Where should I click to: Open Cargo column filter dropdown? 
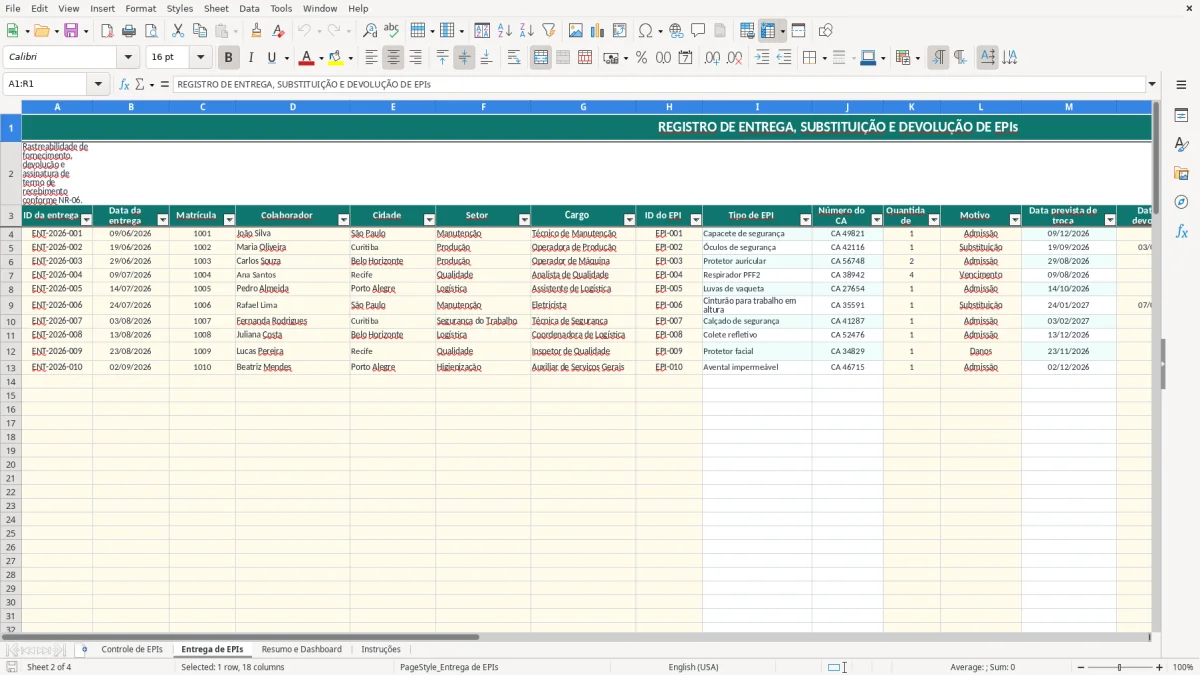point(630,220)
